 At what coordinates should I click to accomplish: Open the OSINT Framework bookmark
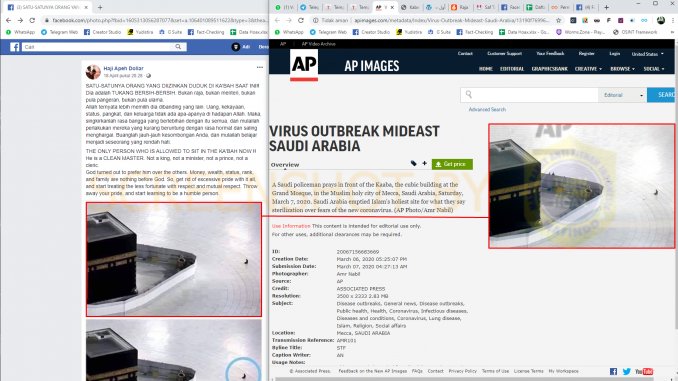click(x=635, y=32)
